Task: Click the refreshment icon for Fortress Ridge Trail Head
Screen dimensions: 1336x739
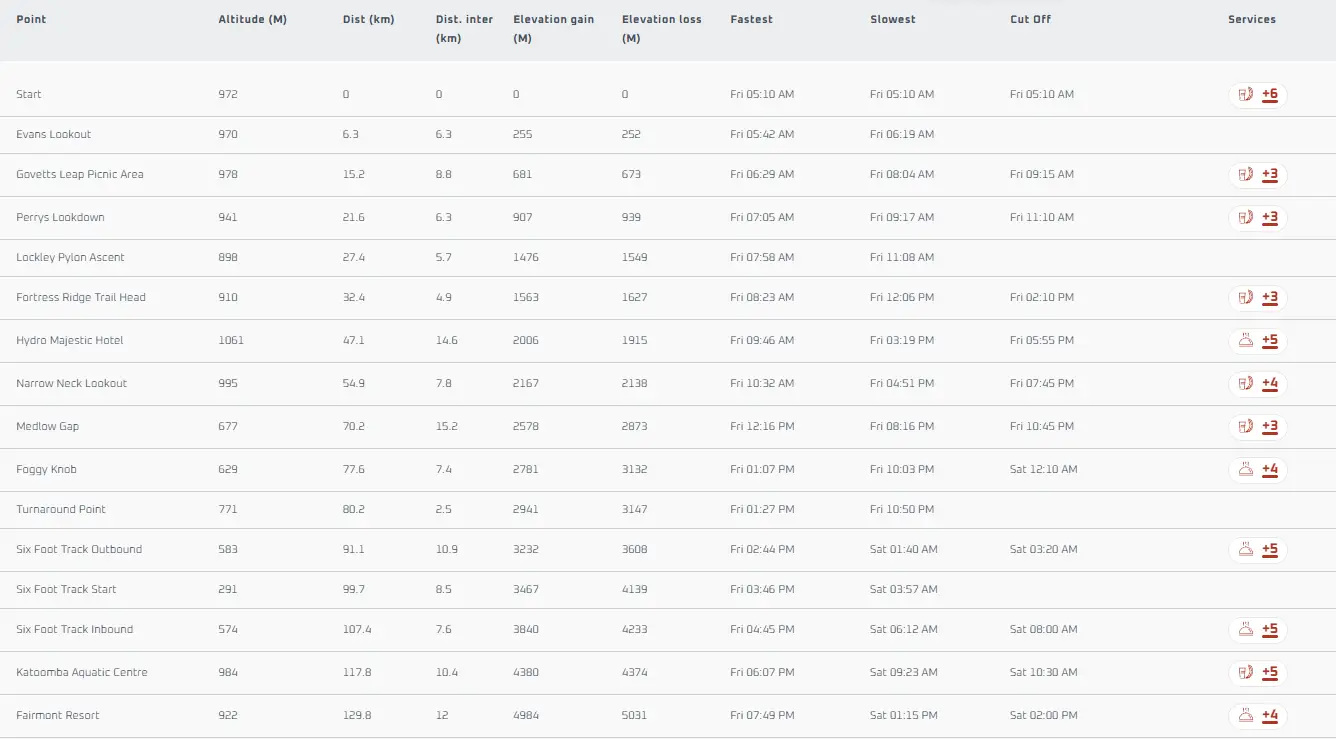Action: tap(1246, 297)
